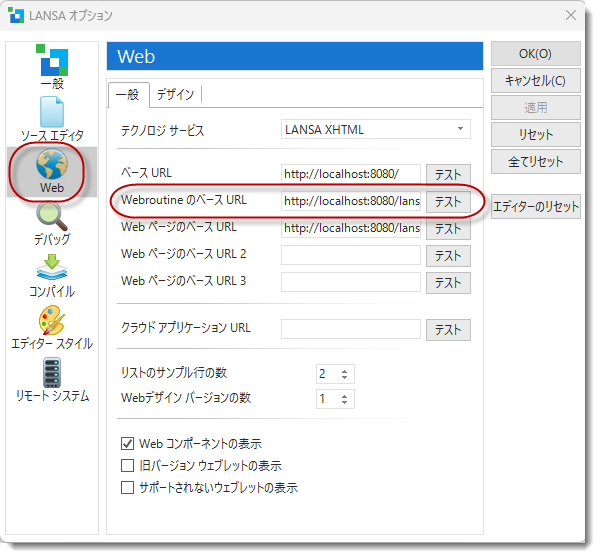Screen dimensions: 600x558
Task: Toggle サポートされないウェブレットの表示 checkbox
Action: (x=127, y=488)
